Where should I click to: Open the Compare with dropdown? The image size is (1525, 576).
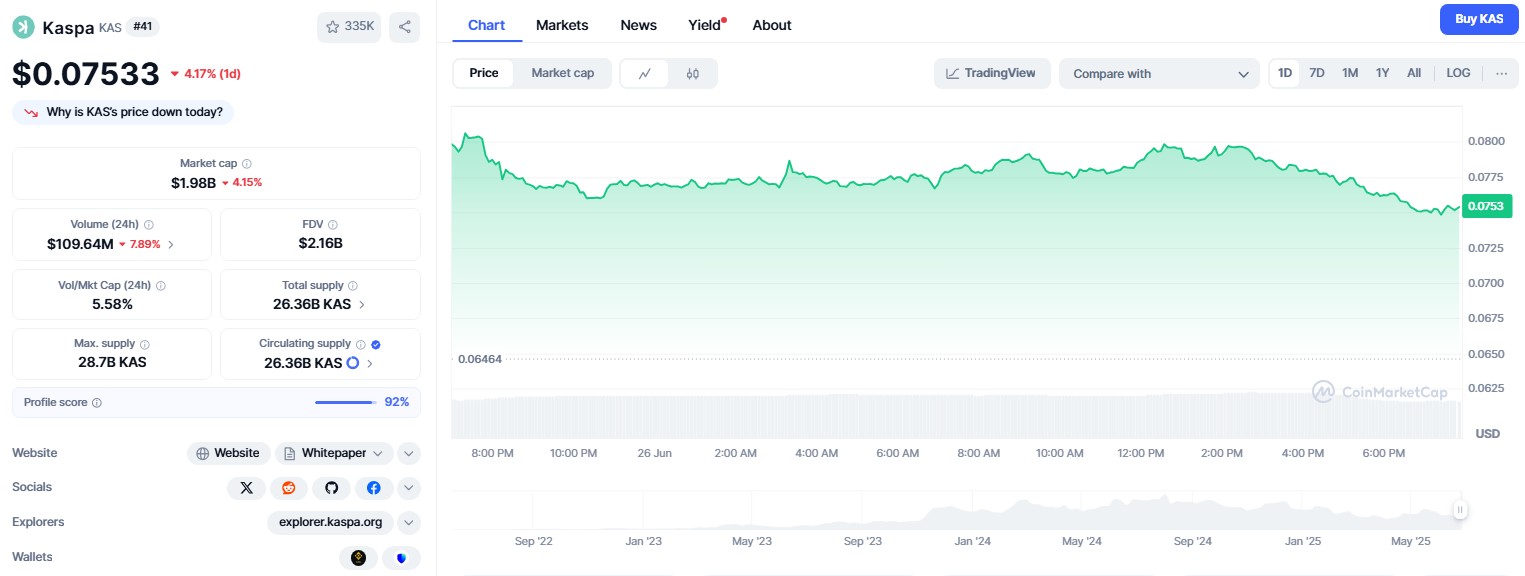(x=1158, y=74)
